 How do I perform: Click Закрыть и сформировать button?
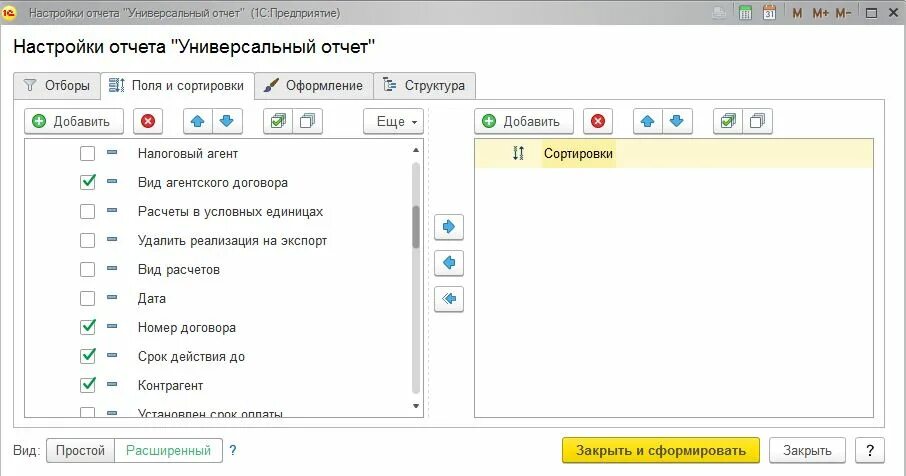[x=661, y=451]
